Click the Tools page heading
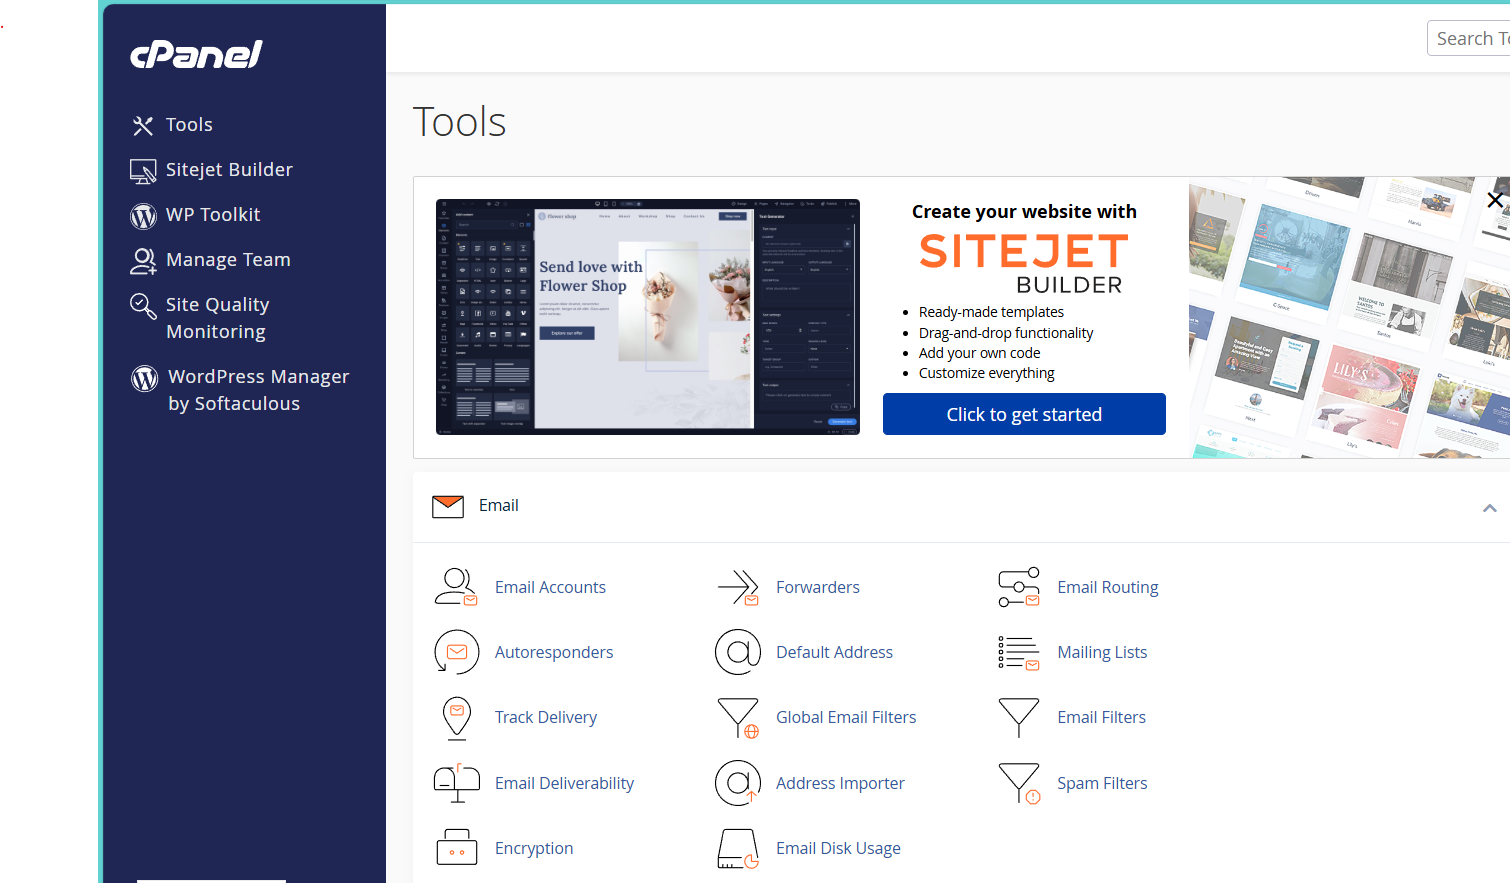 click(460, 122)
